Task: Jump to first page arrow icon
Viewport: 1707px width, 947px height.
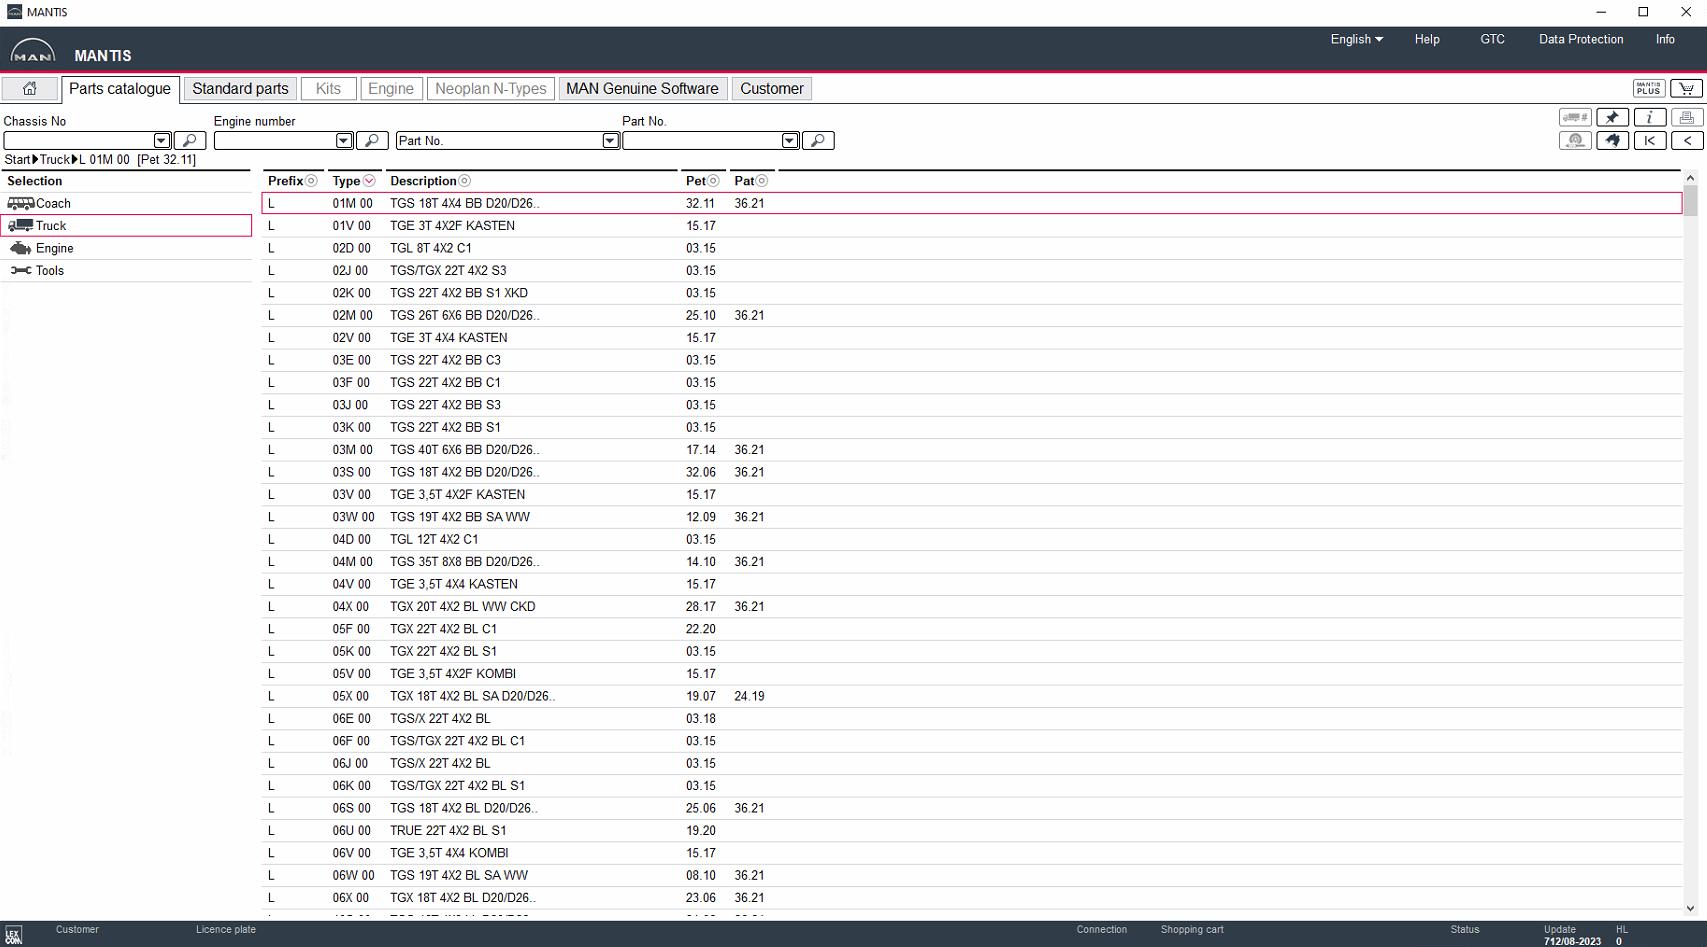Action: 1649,141
